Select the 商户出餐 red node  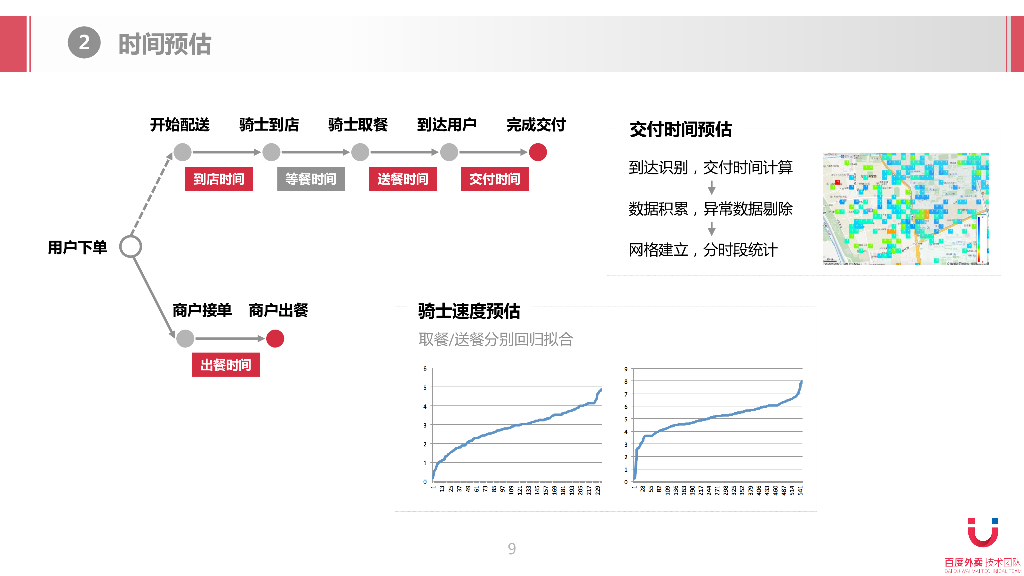pyautogui.click(x=277, y=338)
